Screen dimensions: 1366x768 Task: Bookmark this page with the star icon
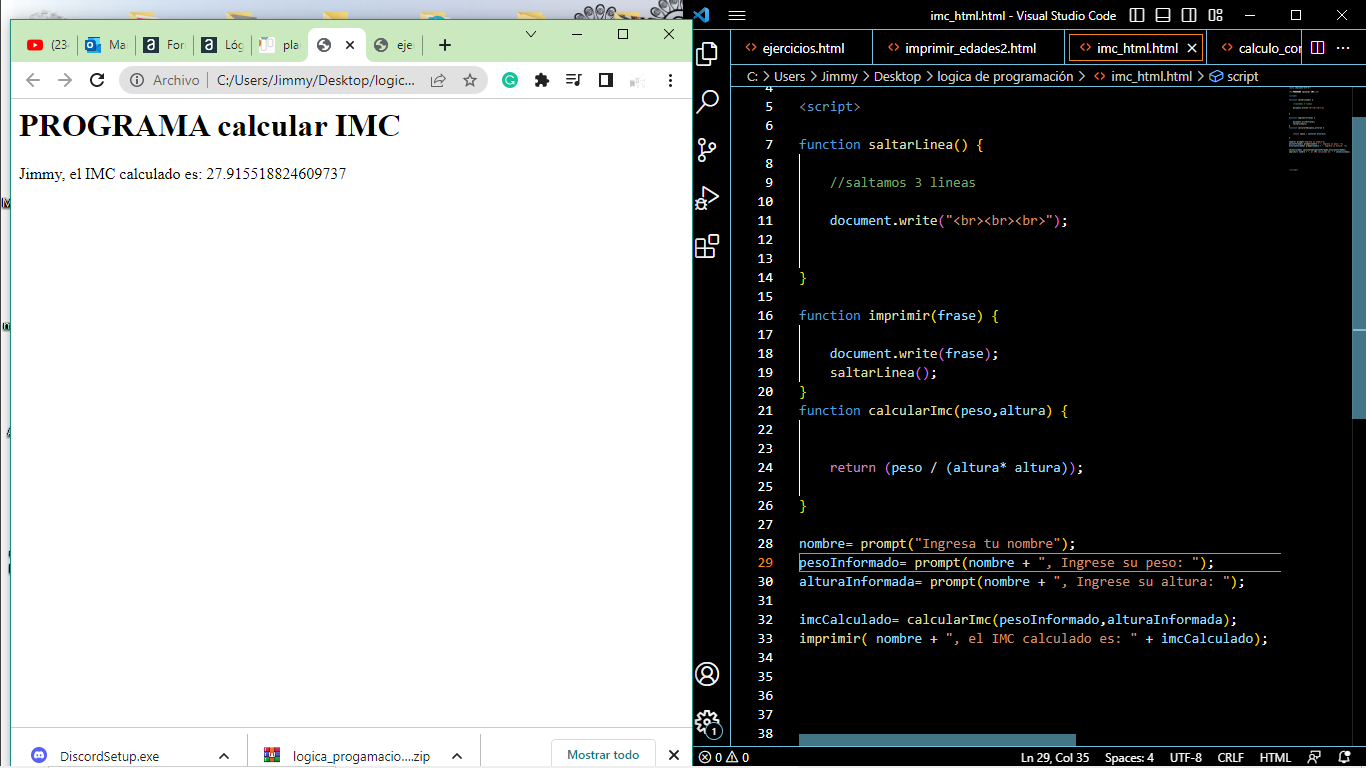470,80
